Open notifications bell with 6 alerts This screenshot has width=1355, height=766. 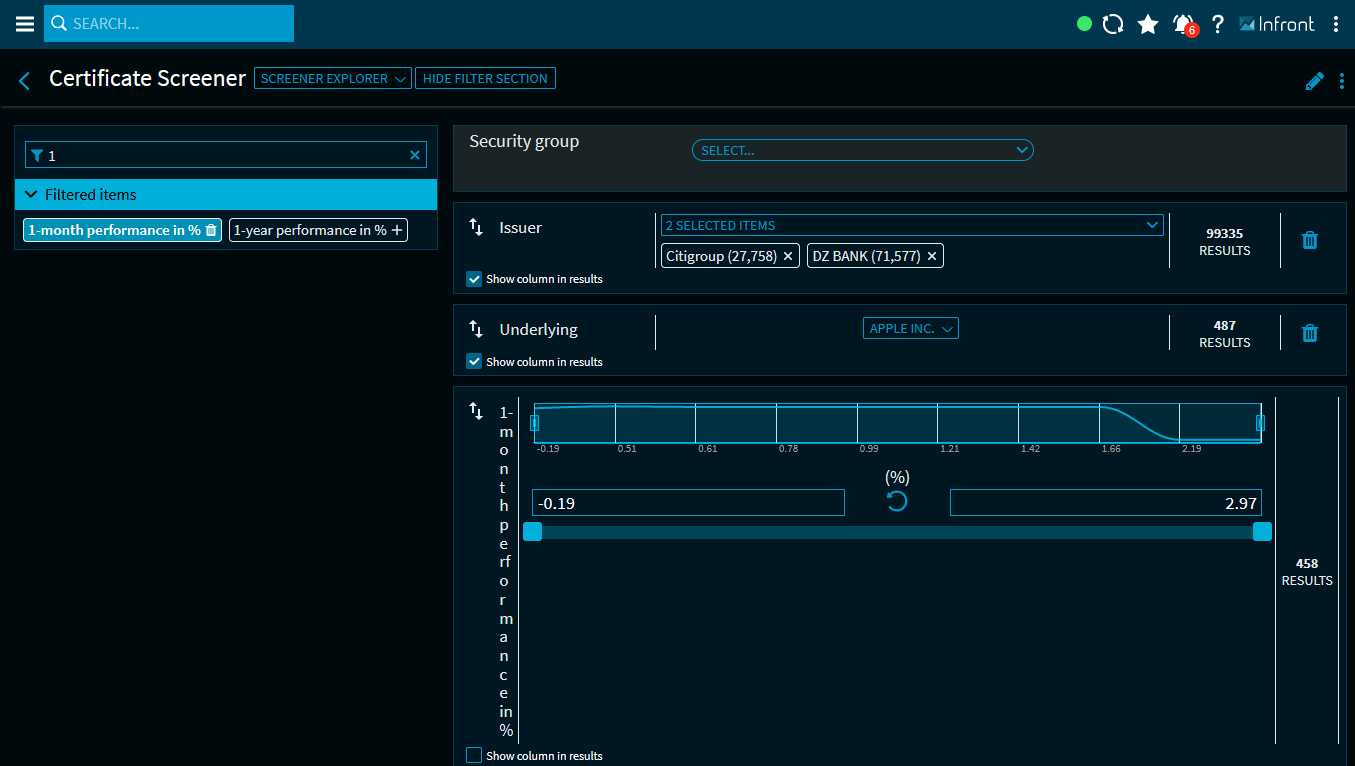pos(1184,24)
